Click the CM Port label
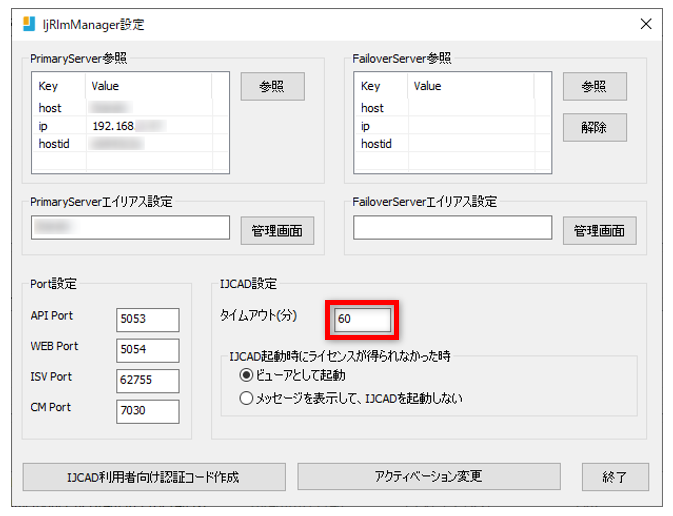Viewport: 673px width, 516px height. tap(51, 407)
